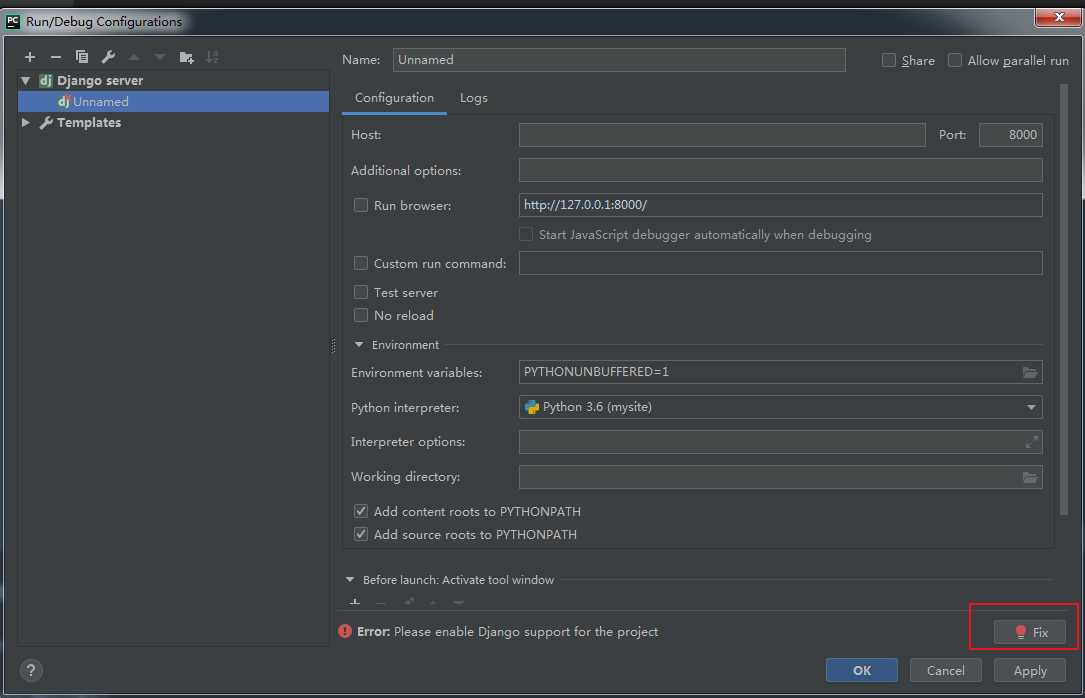Click the Apply button
Image resolution: width=1085 pixels, height=698 pixels.
1030,670
